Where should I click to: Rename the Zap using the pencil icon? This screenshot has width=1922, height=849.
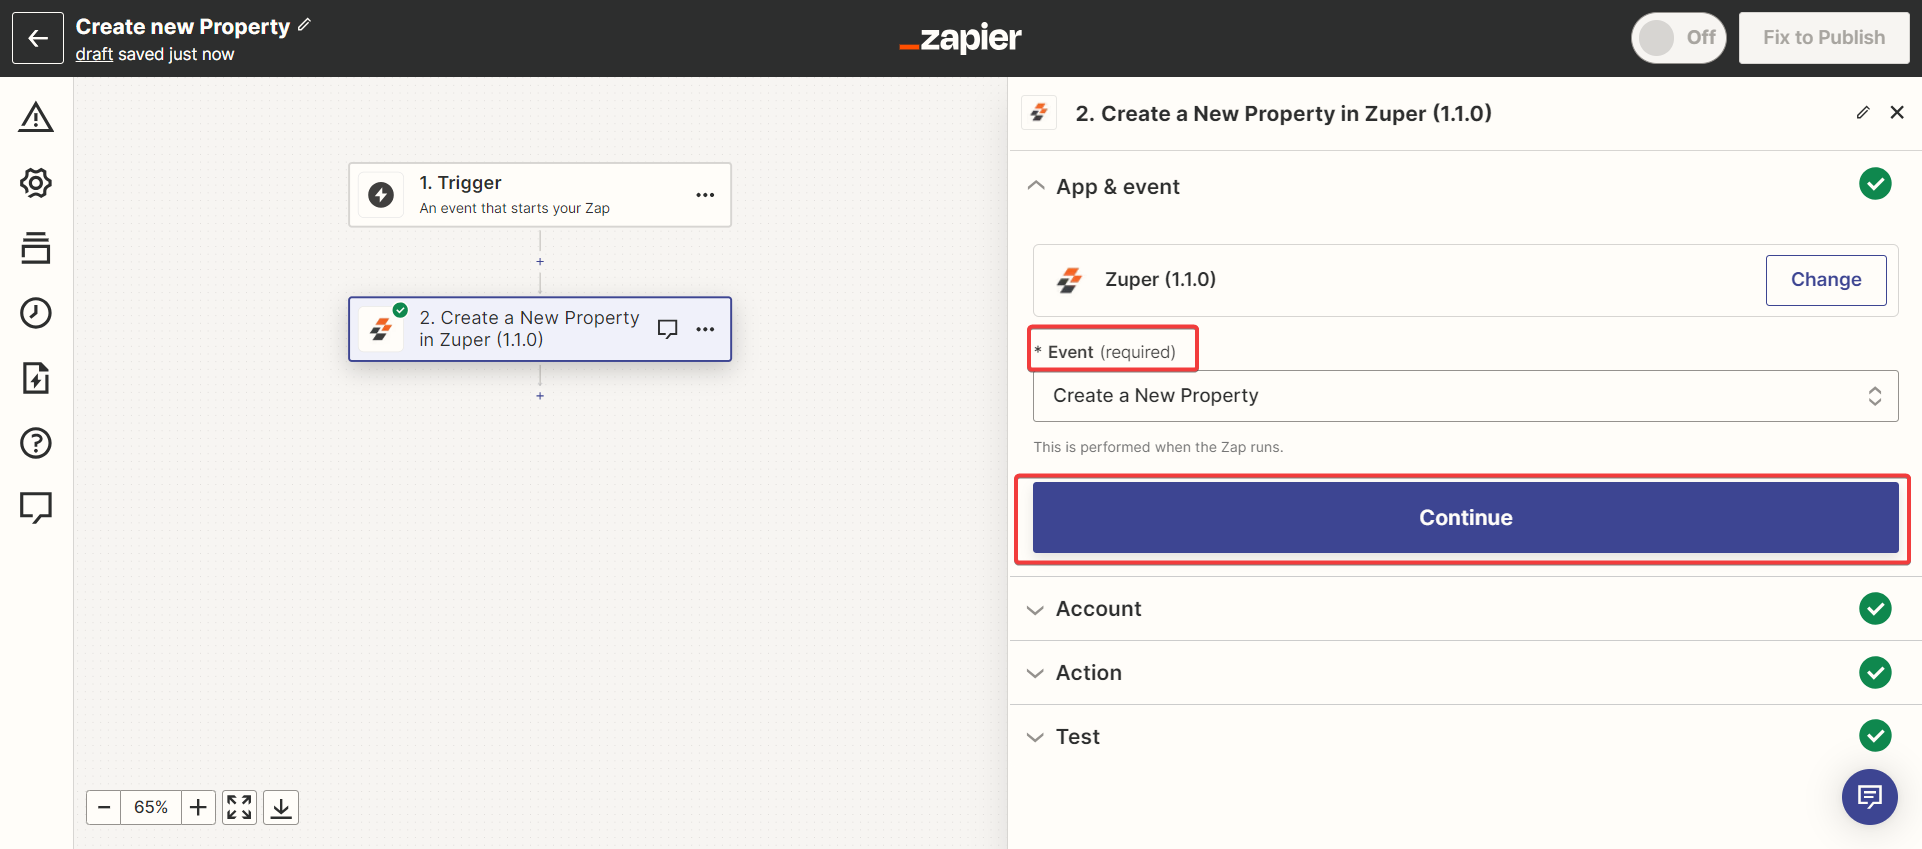tap(304, 25)
